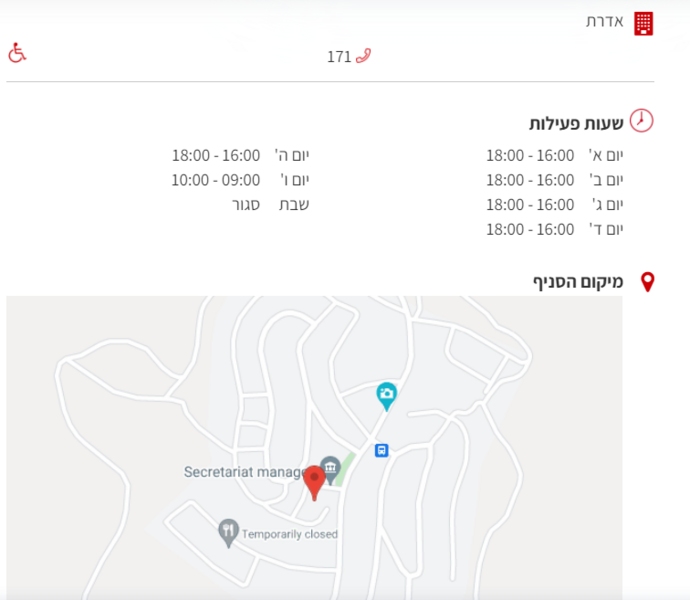
Task: Click the שבת סגור row
Action: [271, 205]
